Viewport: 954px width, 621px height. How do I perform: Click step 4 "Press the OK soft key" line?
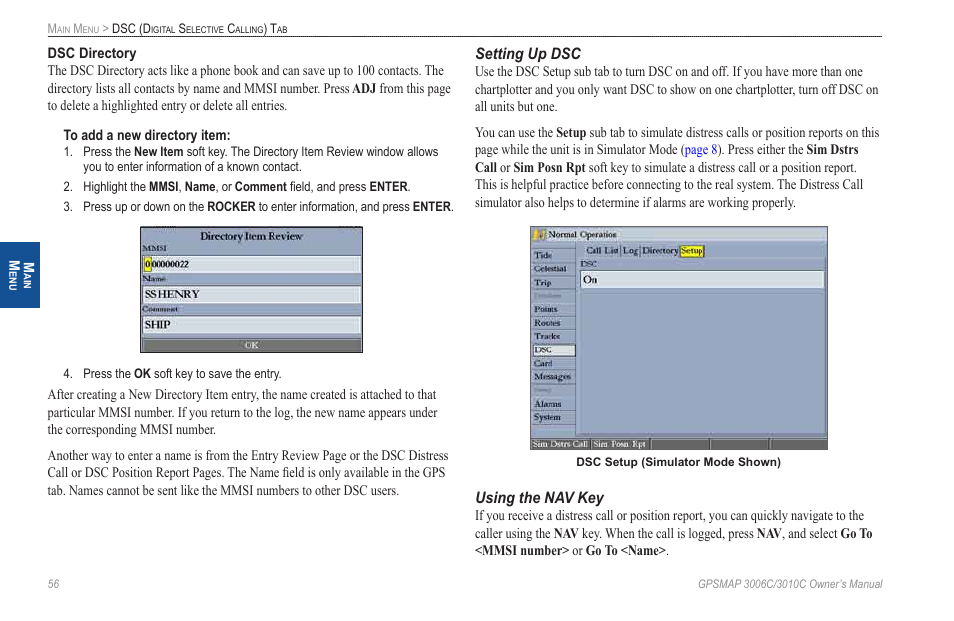[x=172, y=374]
